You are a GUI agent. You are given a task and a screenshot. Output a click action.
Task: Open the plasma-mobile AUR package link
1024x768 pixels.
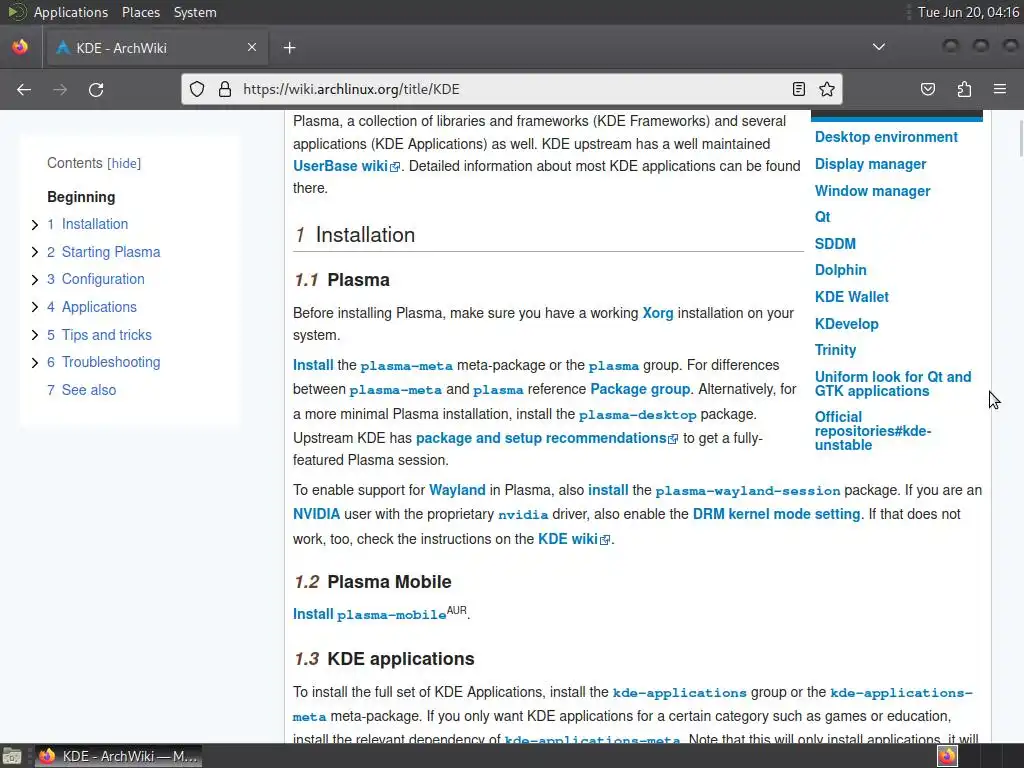click(x=391, y=615)
